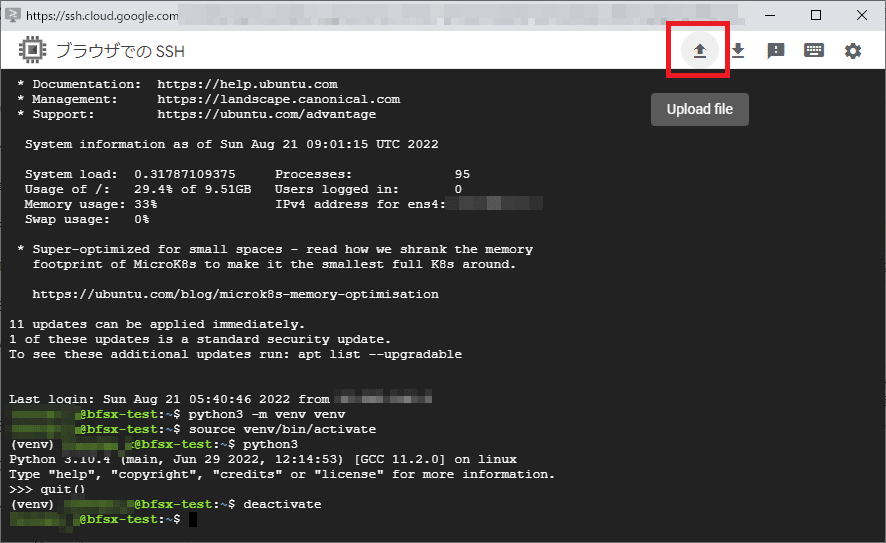886x543 pixels.
Task: Click the 'Super-optimized for small spaces' line
Action: pos(275,249)
